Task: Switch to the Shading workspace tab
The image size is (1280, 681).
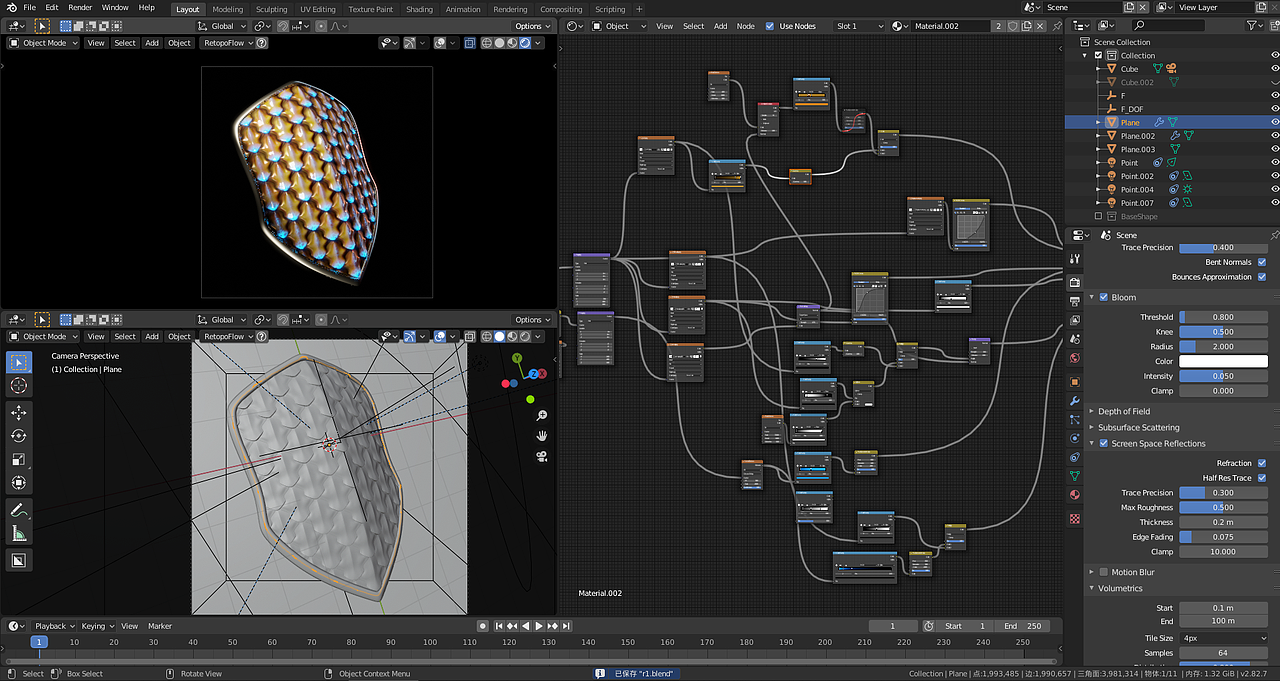Action: point(419,8)
